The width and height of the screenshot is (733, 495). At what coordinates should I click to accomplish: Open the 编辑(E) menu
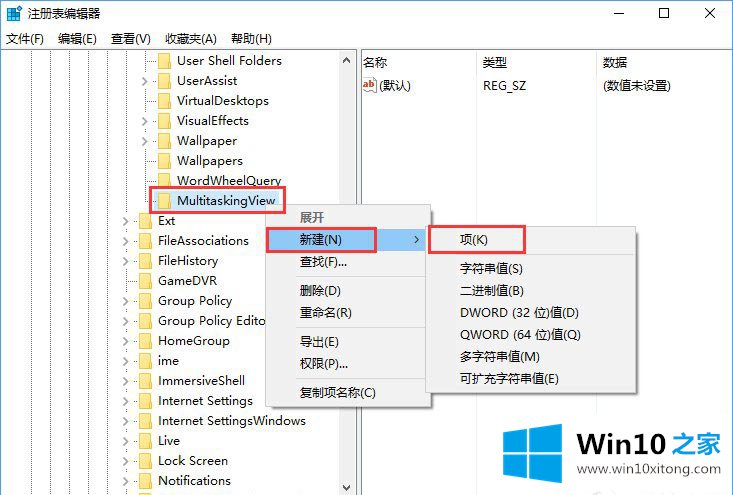[77, 39]
